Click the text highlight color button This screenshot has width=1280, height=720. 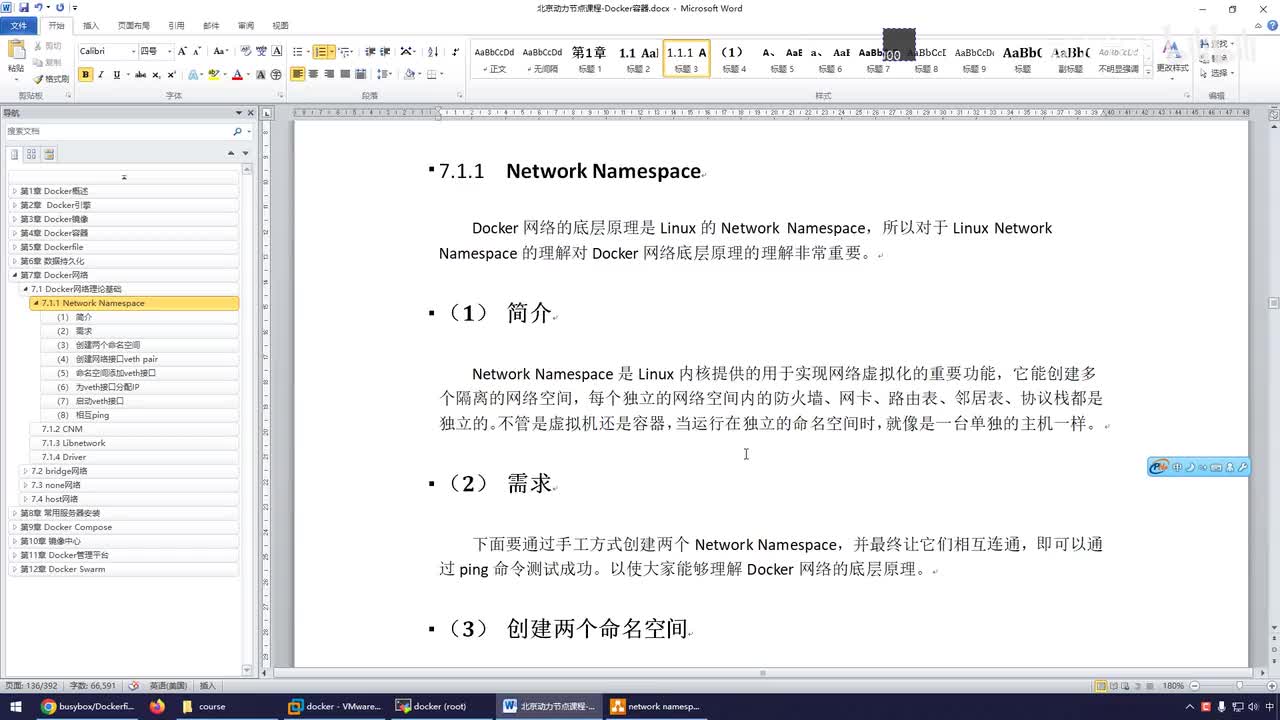pos(214,74)
